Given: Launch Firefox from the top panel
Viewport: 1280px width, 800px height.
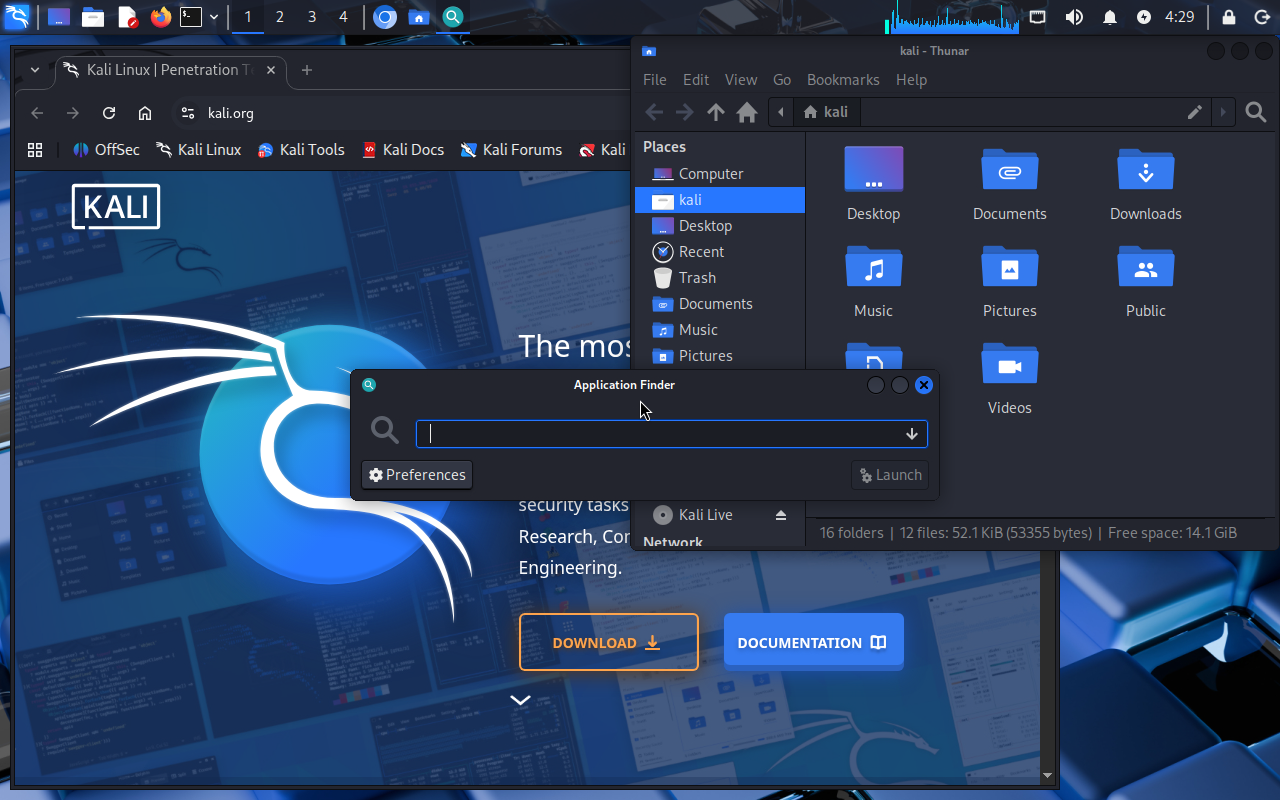Looking at the screenshot, I should tap(160, 17).
